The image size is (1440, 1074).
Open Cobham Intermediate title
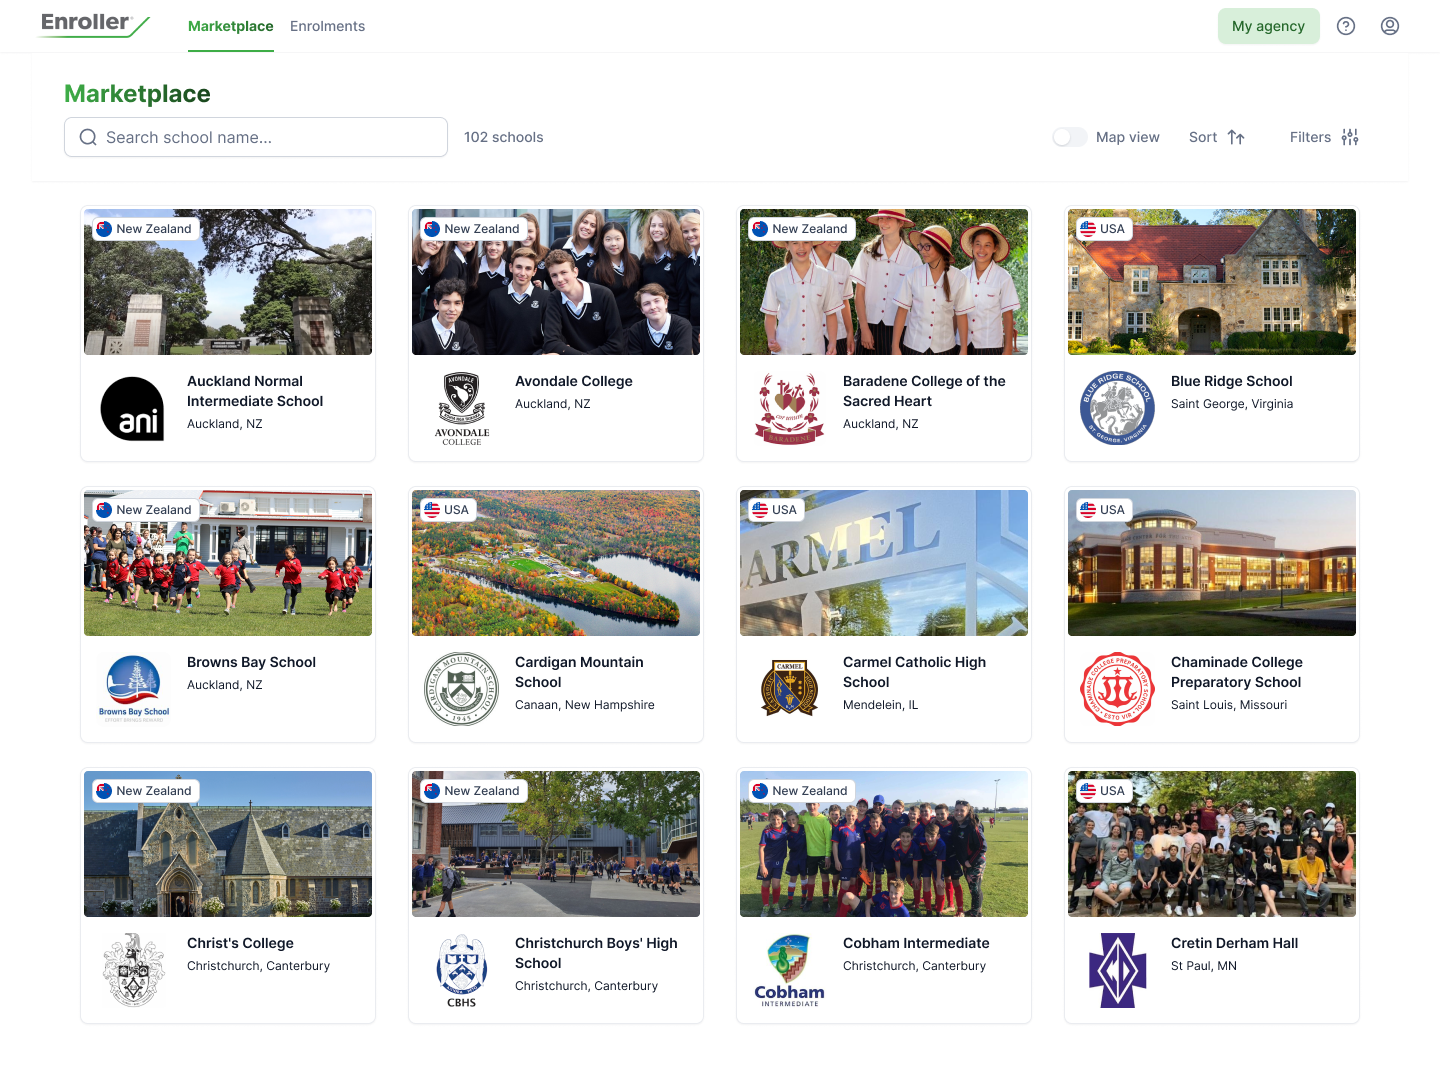pos(916,943)
